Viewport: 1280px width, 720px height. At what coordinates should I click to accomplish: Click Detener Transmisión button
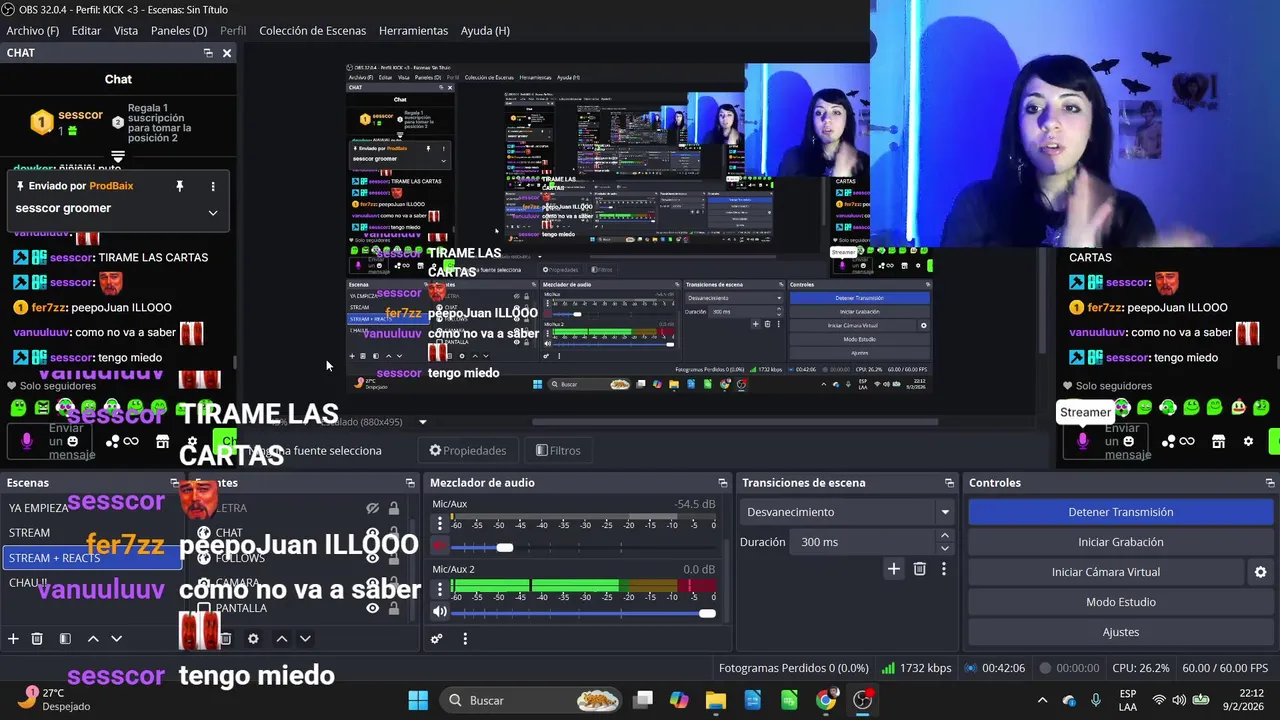[x=1120, y=512]
